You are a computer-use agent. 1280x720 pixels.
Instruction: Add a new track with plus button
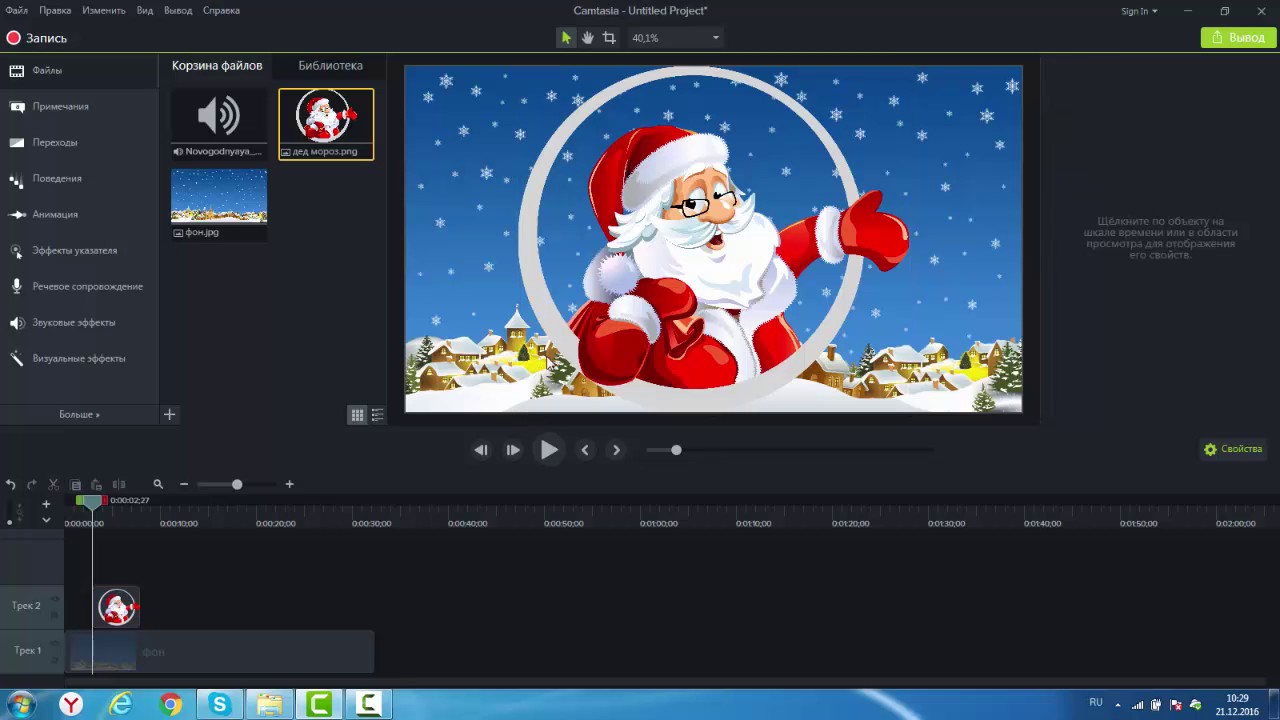pyautogui.click(x=46, y=504)
